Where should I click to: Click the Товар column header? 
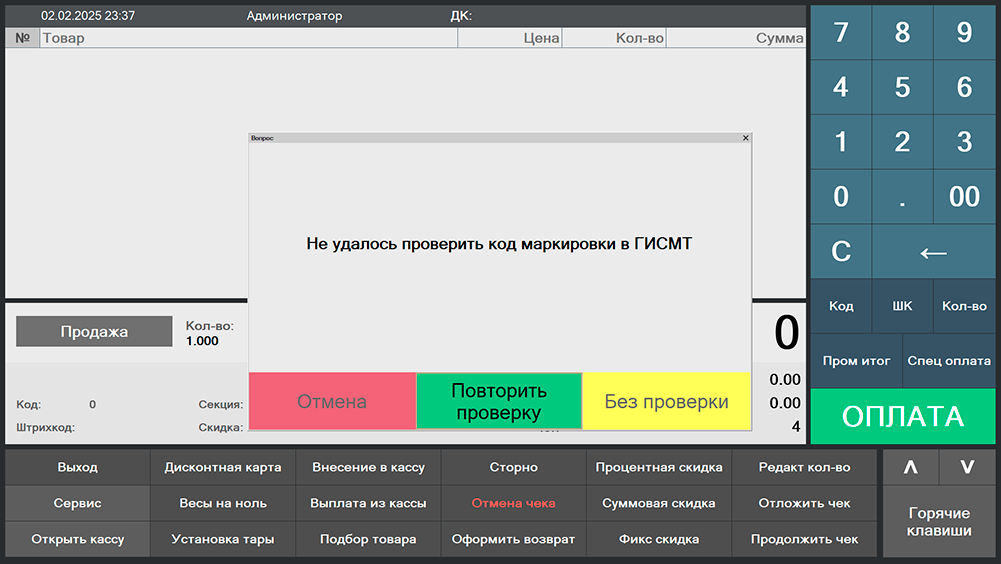248,38
